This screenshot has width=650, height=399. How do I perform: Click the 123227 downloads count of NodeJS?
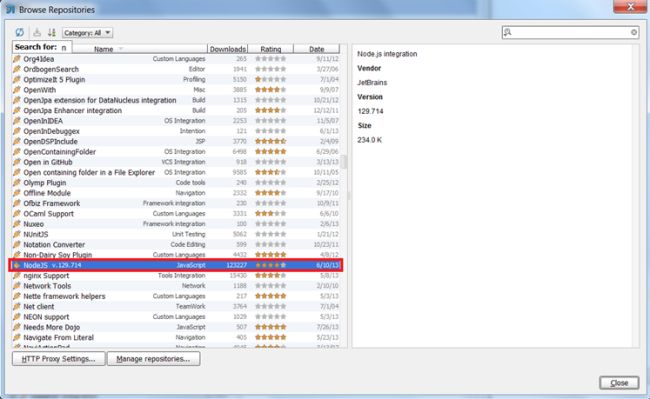click(237, 265)
